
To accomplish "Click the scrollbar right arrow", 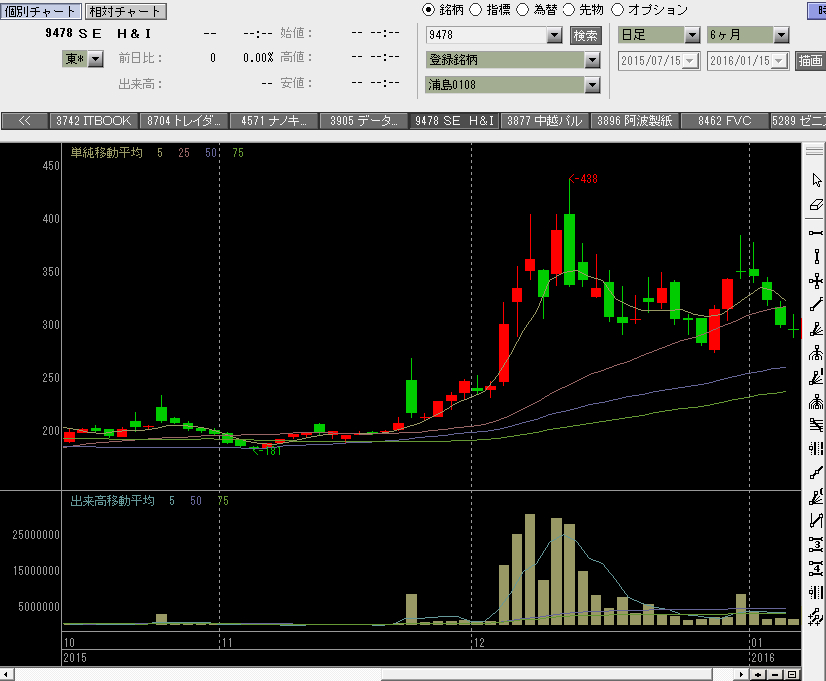I will pyautogui.click(x=742, y=675).
